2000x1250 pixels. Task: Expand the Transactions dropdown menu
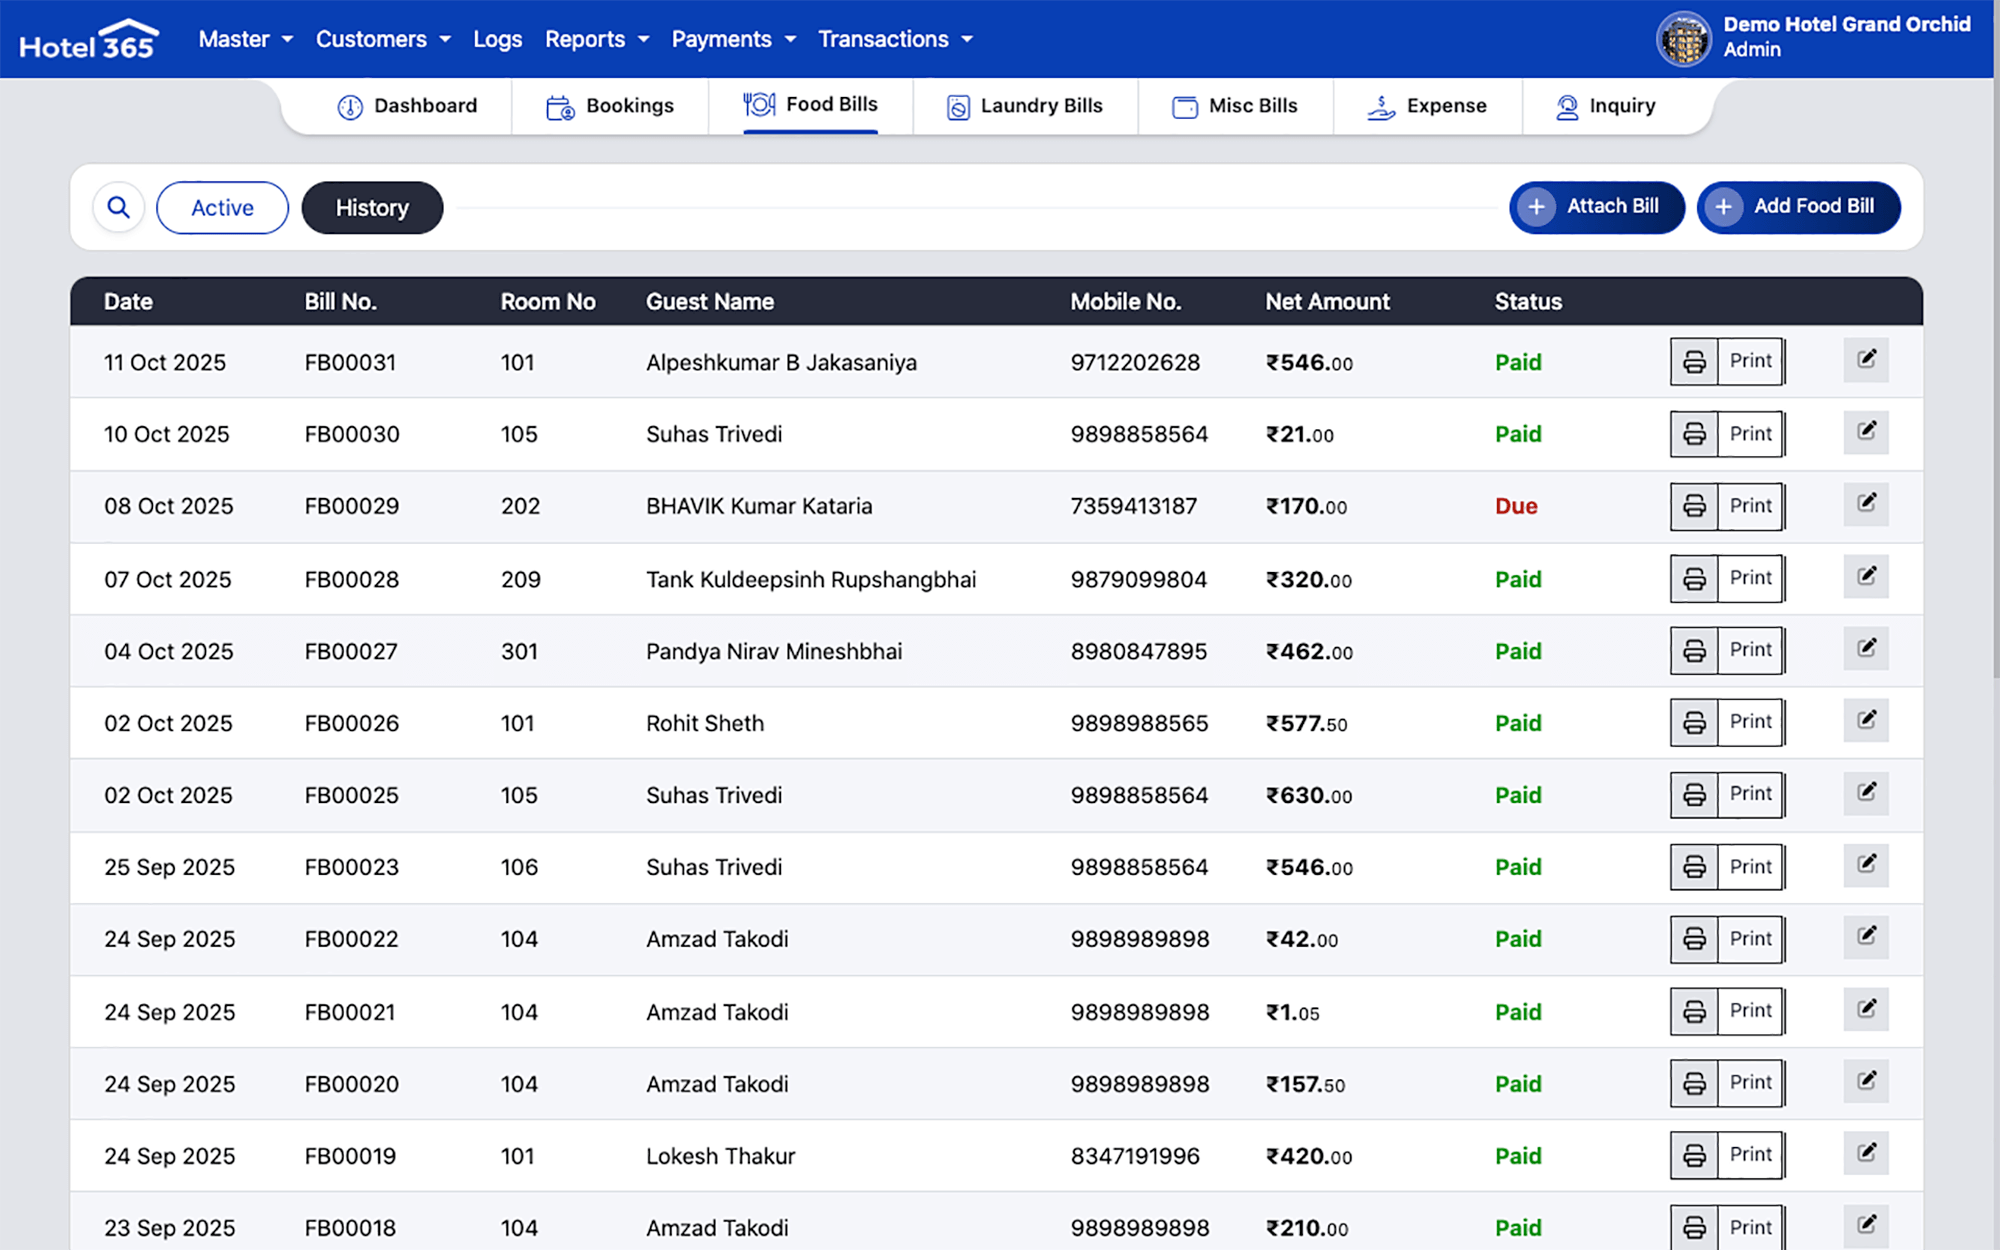click(x=895, y=39)
